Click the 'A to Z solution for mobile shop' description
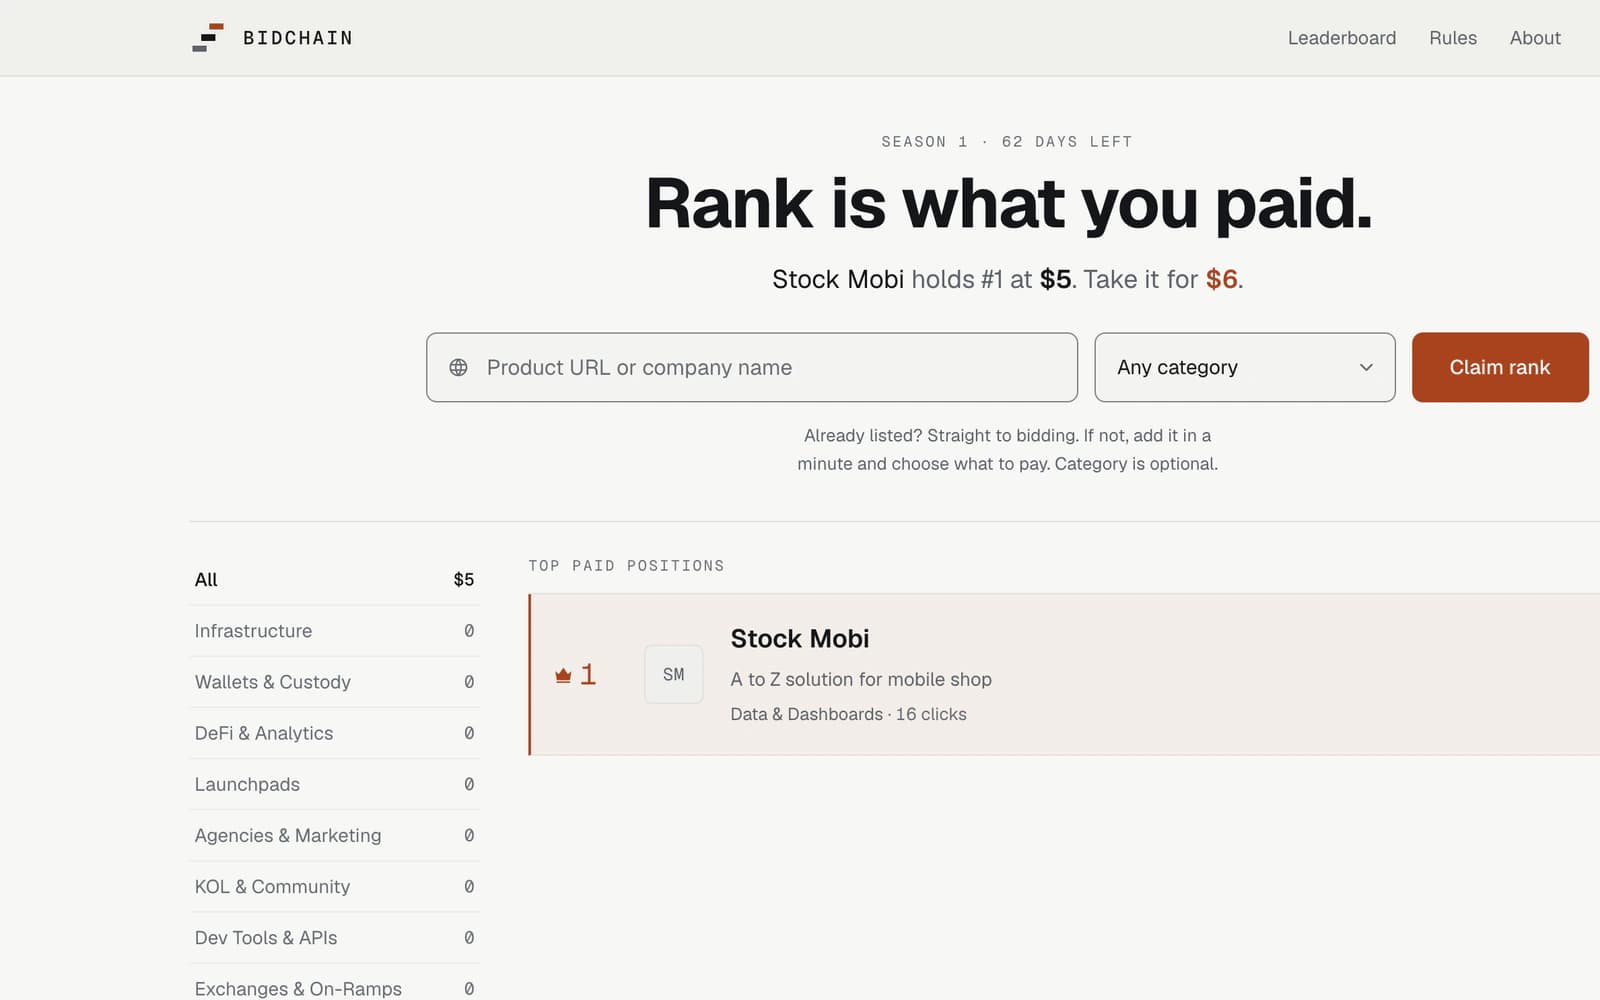 [861, 679]
